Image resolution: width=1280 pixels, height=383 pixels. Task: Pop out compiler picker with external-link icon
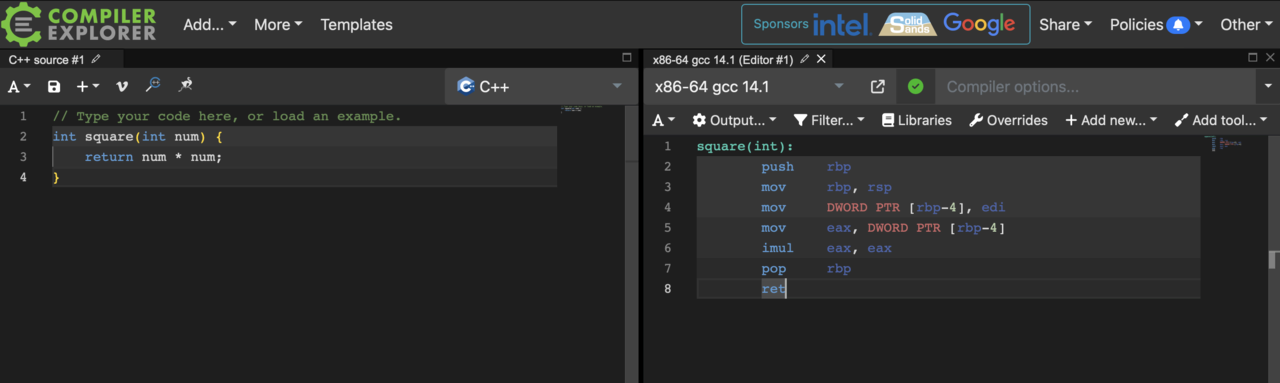(878, 87)
